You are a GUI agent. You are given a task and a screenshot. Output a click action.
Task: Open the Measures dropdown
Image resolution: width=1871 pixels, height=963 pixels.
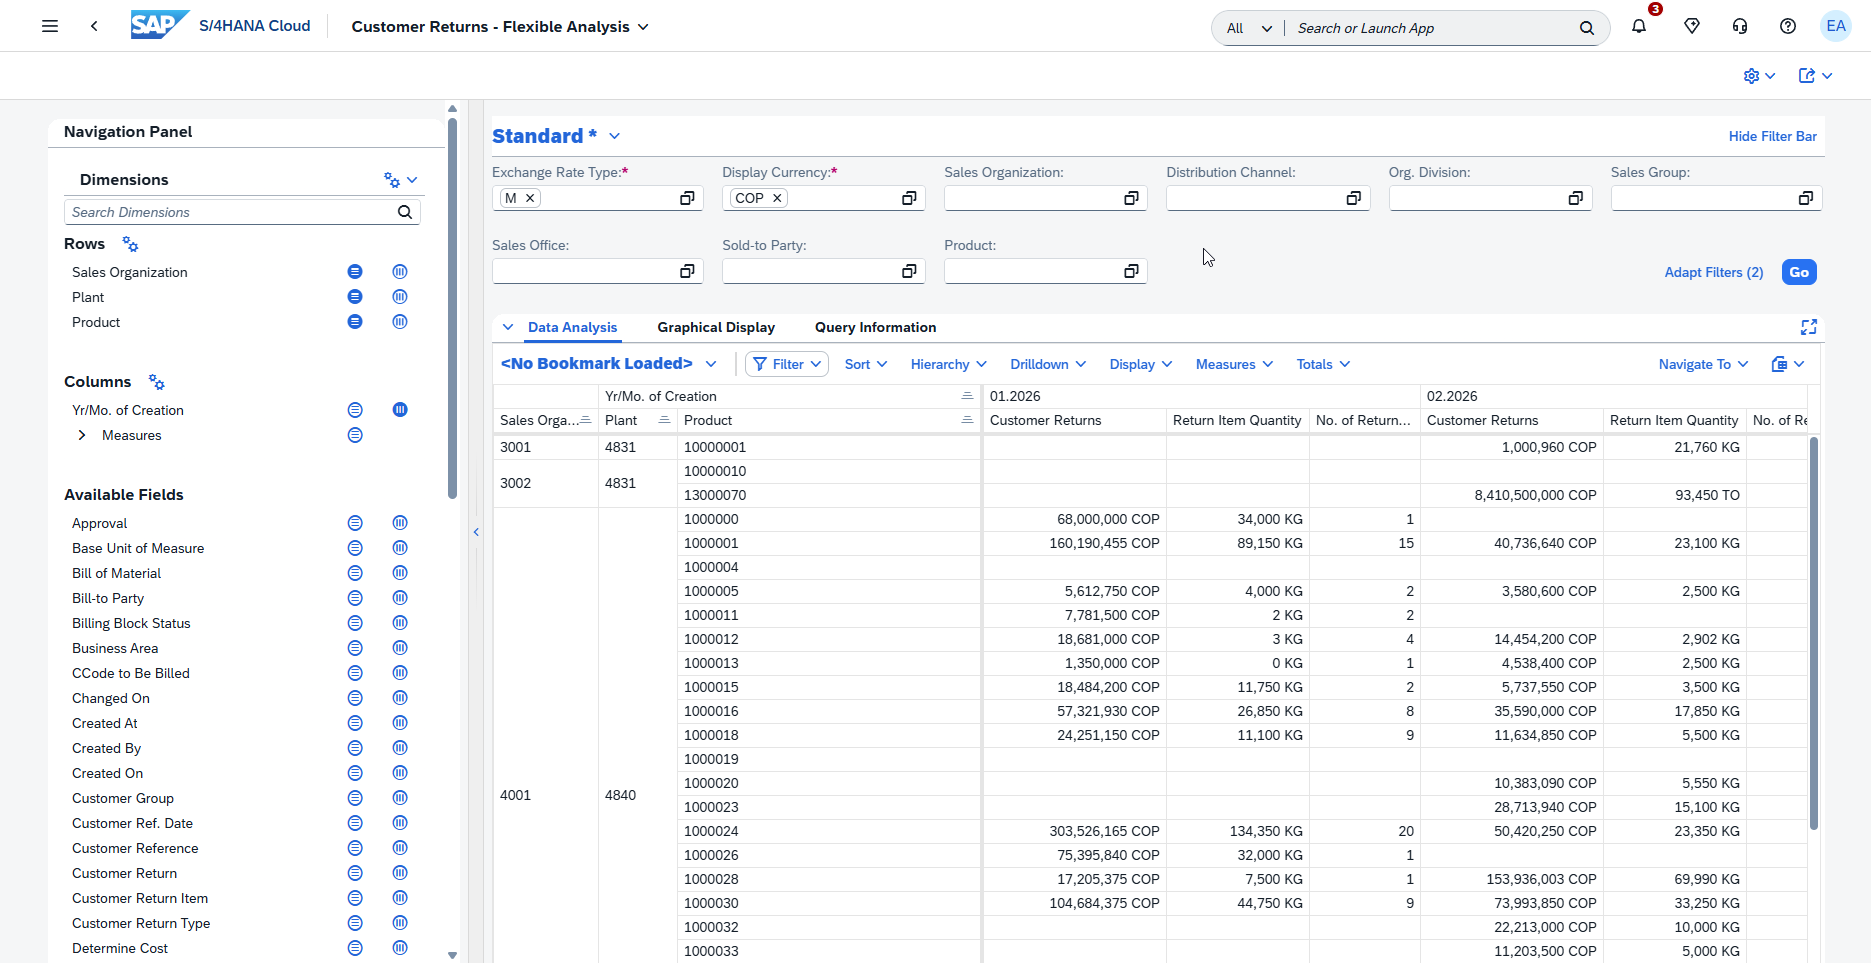1233,364
